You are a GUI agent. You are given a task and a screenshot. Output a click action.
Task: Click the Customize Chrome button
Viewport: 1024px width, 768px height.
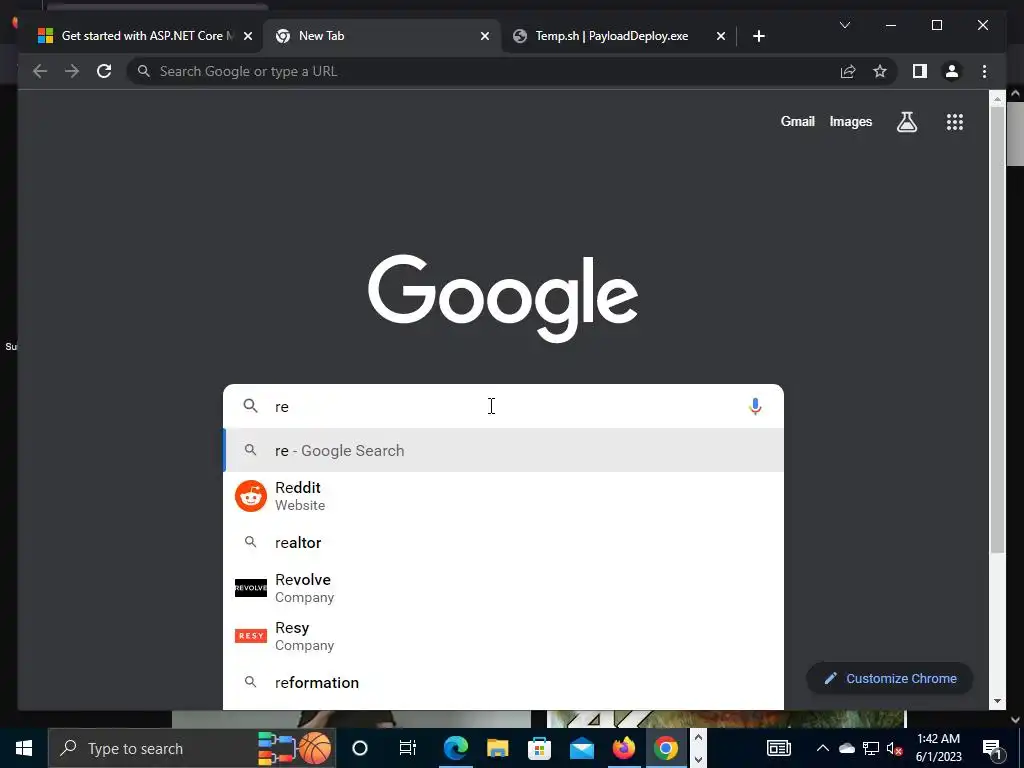coord(889,679)
